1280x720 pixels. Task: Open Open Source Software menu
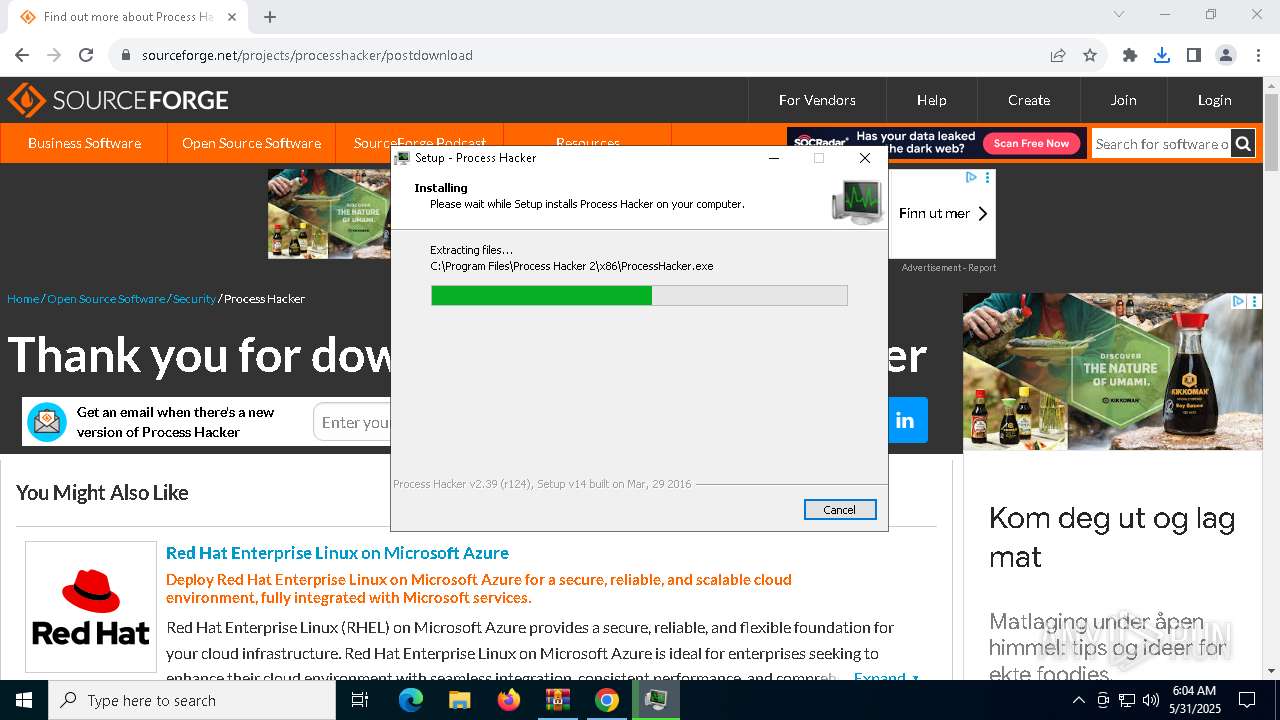(x=251, y=143)
